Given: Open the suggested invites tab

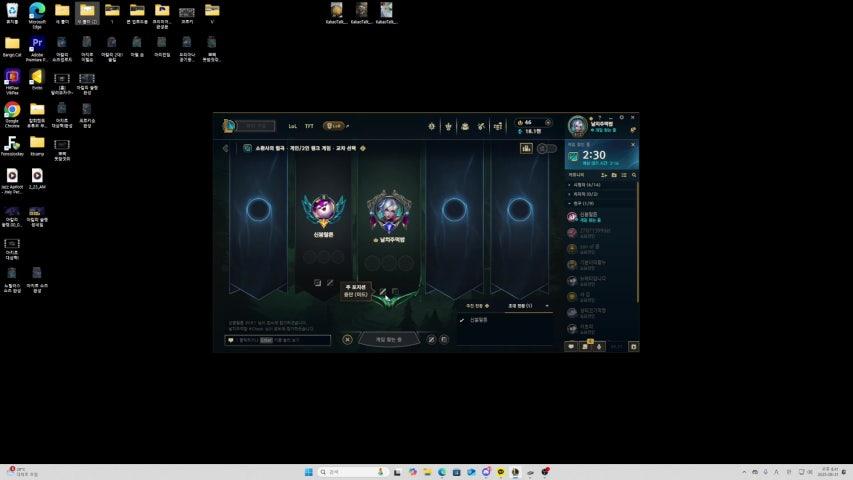Looking at the screenshot, I should coord(477,306).
